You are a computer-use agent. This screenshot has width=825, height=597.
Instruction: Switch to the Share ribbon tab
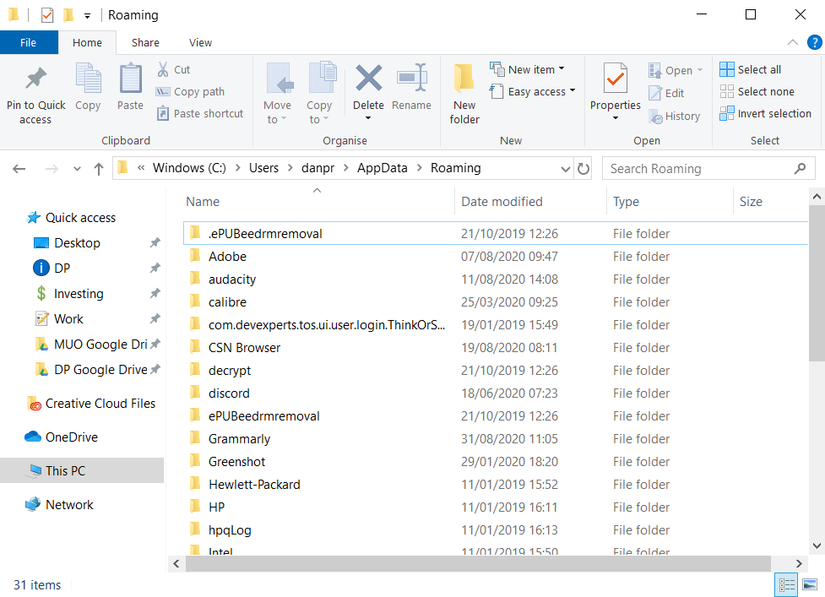pos(145,43)
